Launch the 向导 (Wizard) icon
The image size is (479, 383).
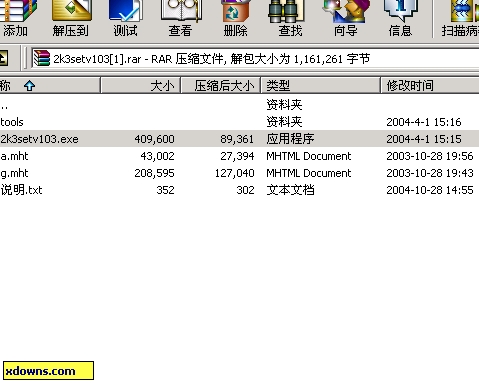coord(346,17)
